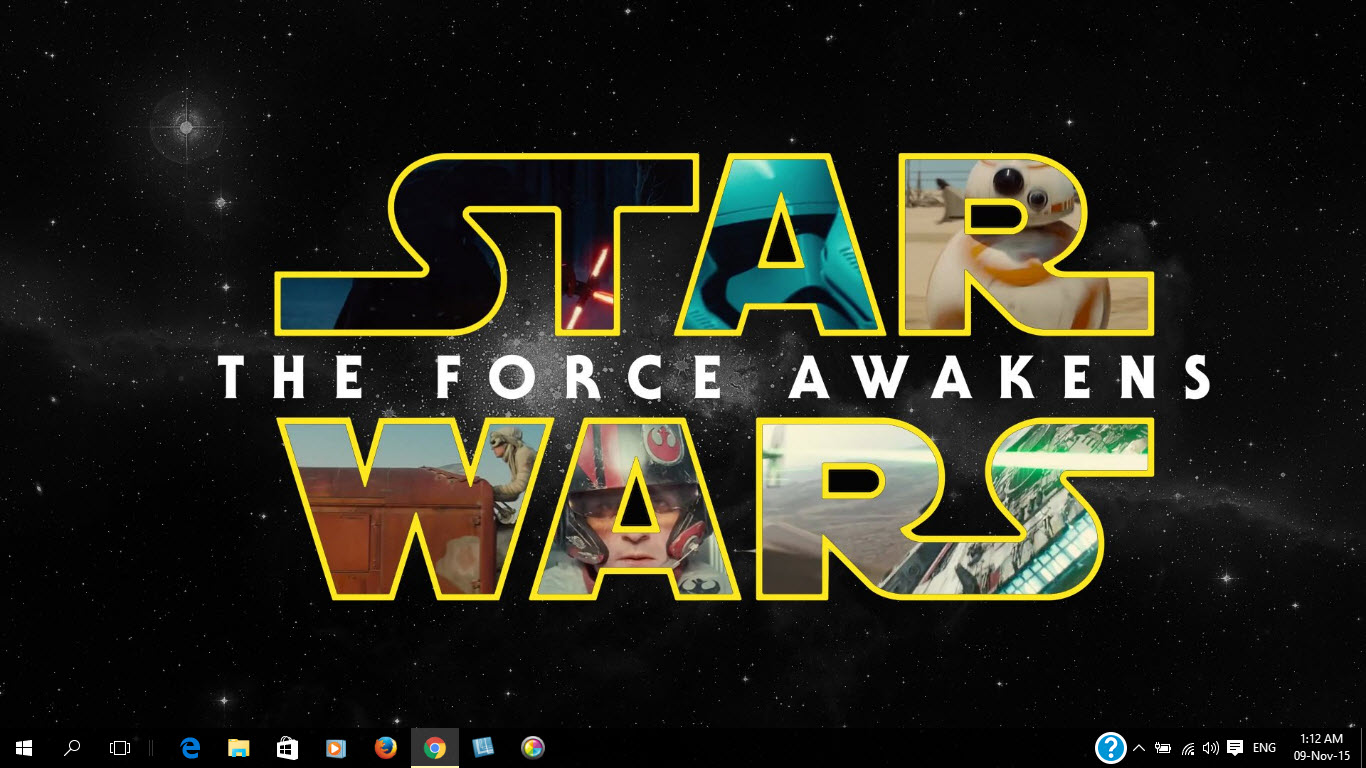Switch to the Google Chrome window
This screenshot has width=1366, height=768.
[434, 747]
